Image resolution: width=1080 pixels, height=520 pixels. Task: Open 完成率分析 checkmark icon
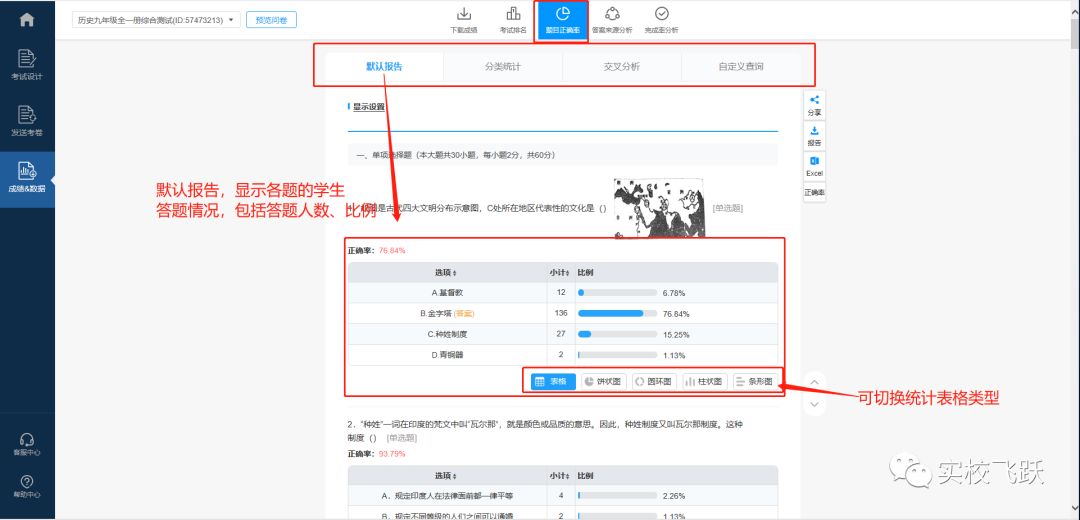coord(661,20)
